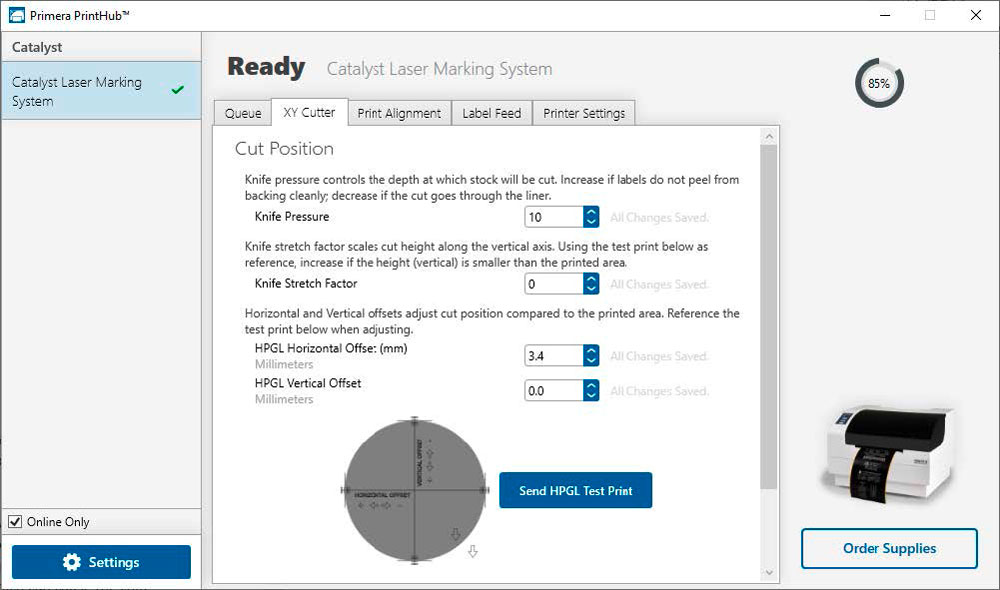1000x590 pixels.
Task: Go to the Label Feed tab
Action: (x=492, y=114)
